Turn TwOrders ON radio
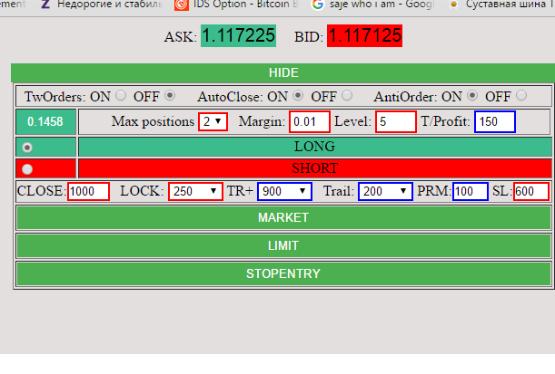 (x=121, y=96)
